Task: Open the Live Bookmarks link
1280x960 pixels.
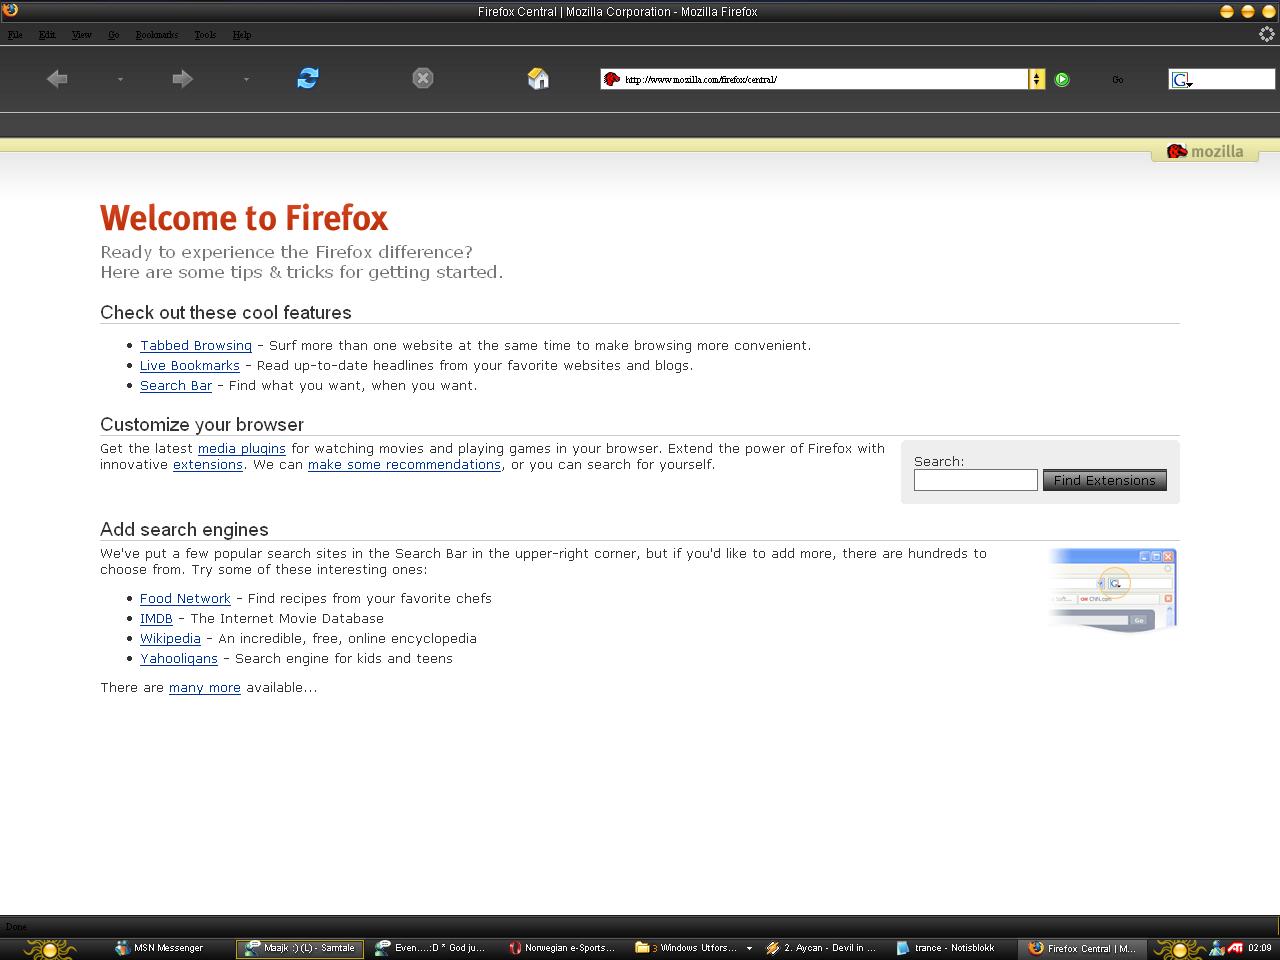Action: point(190,365)
